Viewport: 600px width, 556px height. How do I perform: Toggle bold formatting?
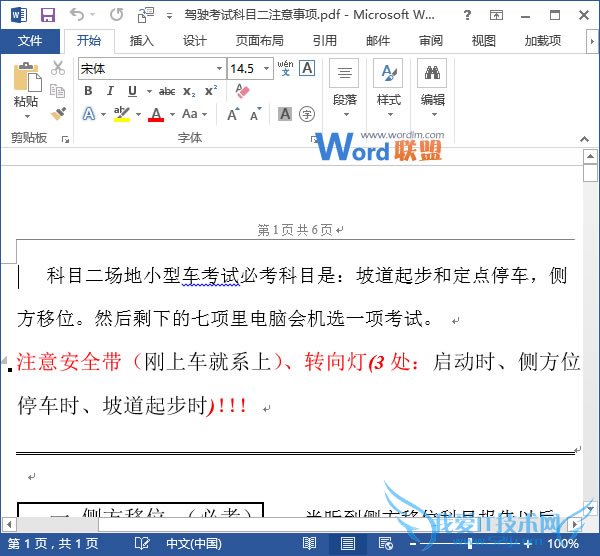point(88,91)
